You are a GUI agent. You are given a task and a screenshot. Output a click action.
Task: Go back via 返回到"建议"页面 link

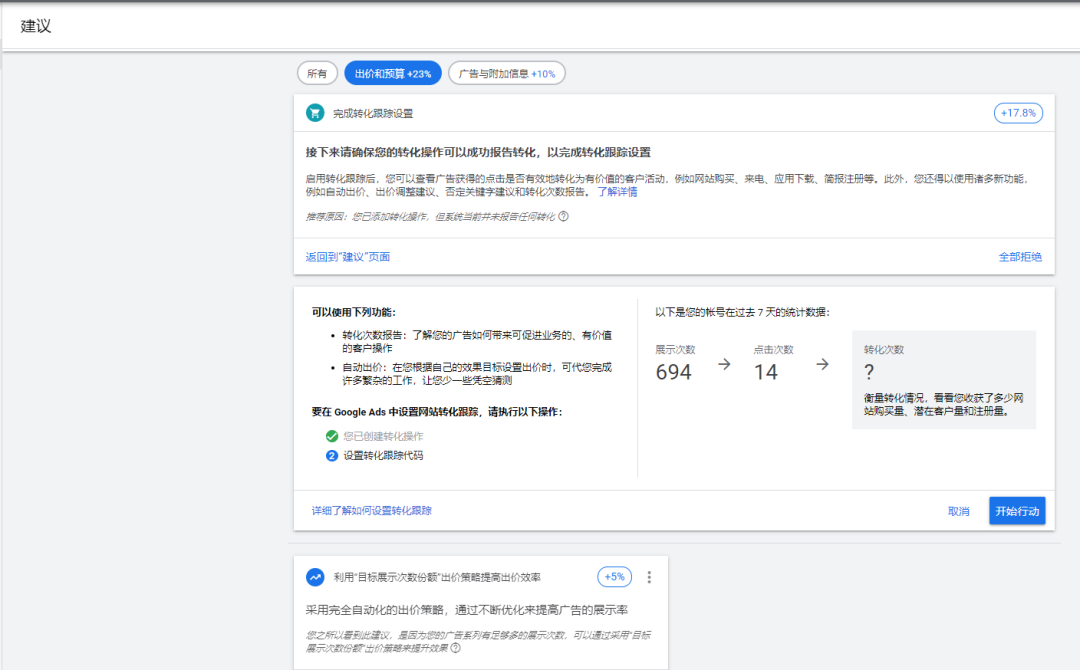pyautogui.click(x=348, y=257)
